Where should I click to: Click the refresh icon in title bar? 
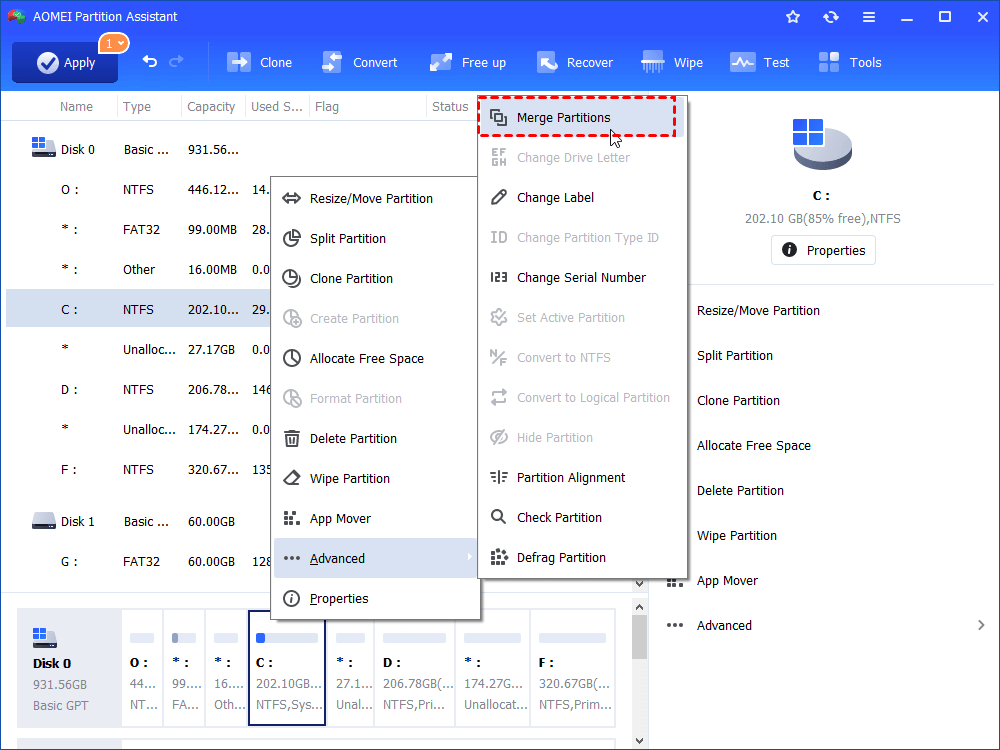click(830, 17)
